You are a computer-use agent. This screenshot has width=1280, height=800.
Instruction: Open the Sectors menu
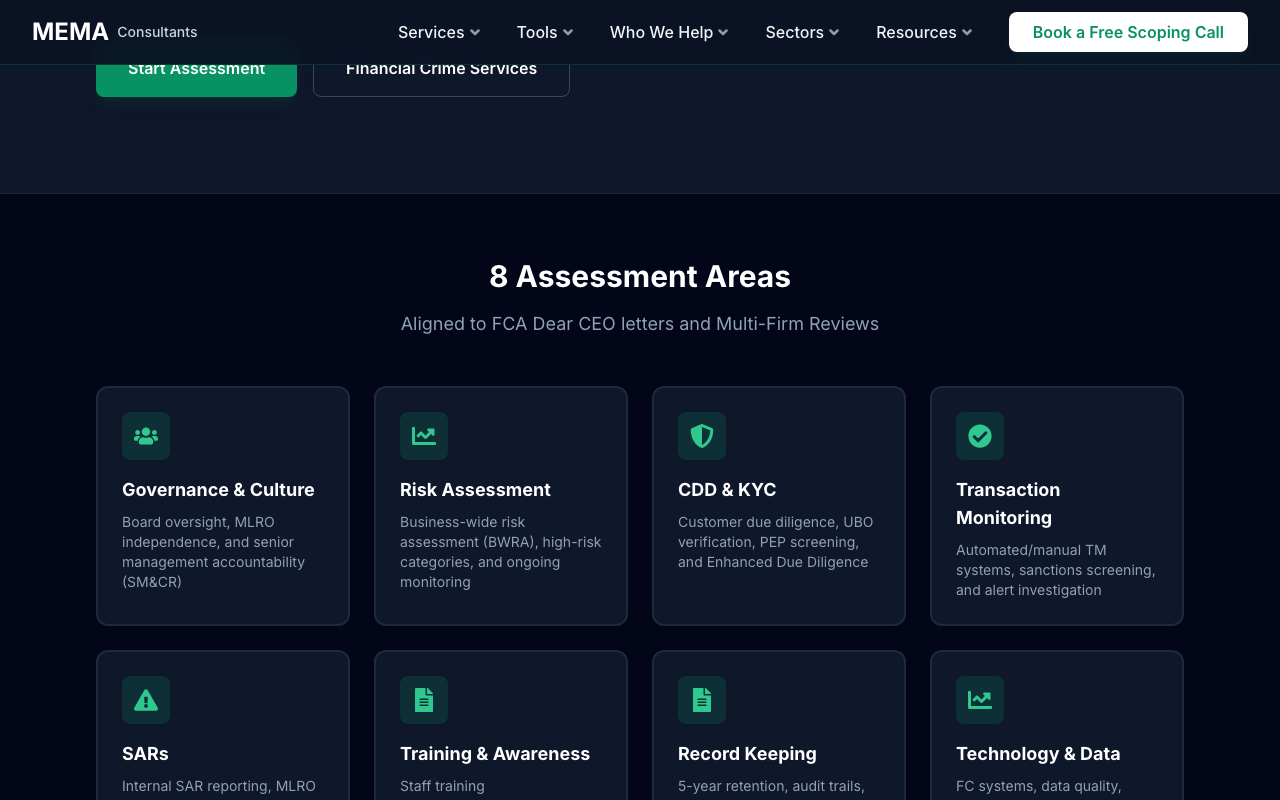[x=802, y=32]
